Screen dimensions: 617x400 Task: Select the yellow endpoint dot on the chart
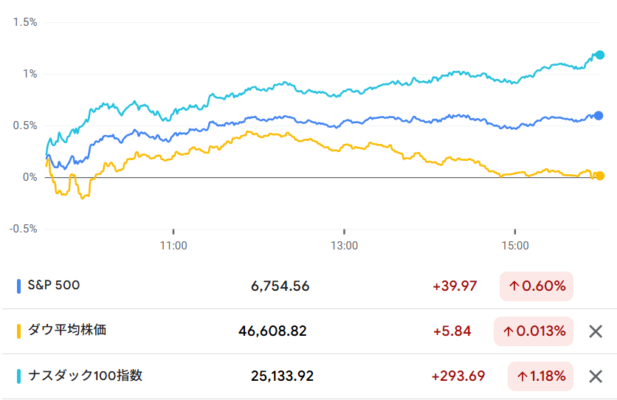[x=599, y=176]
